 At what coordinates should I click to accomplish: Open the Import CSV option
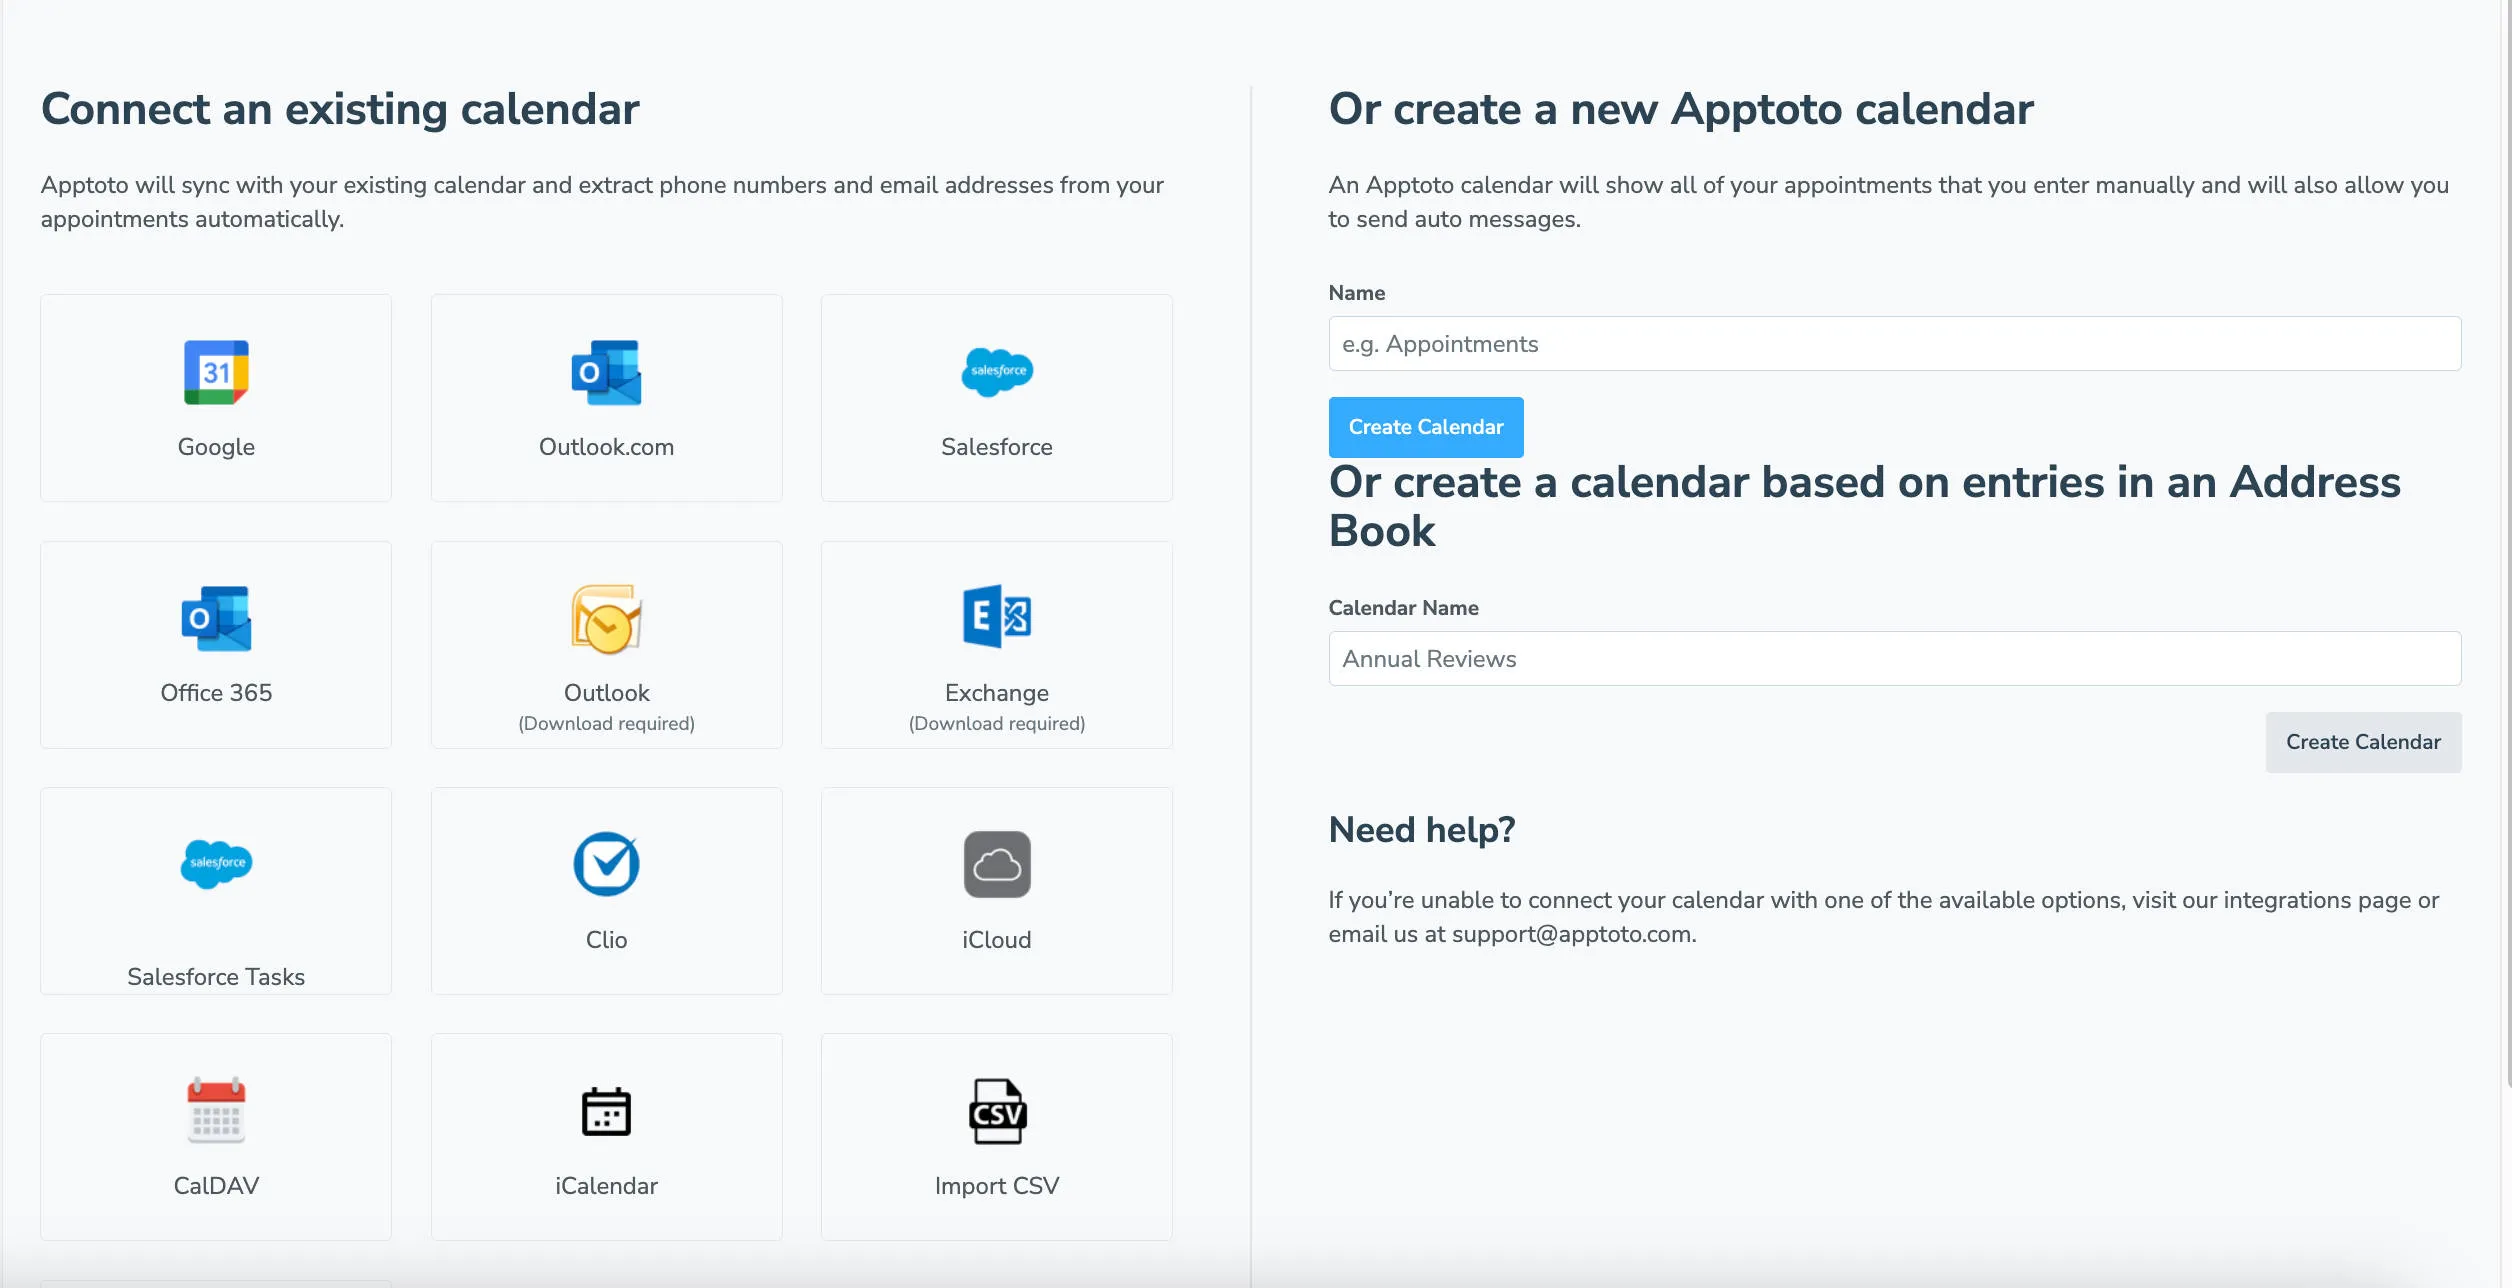coord(996,1136)
